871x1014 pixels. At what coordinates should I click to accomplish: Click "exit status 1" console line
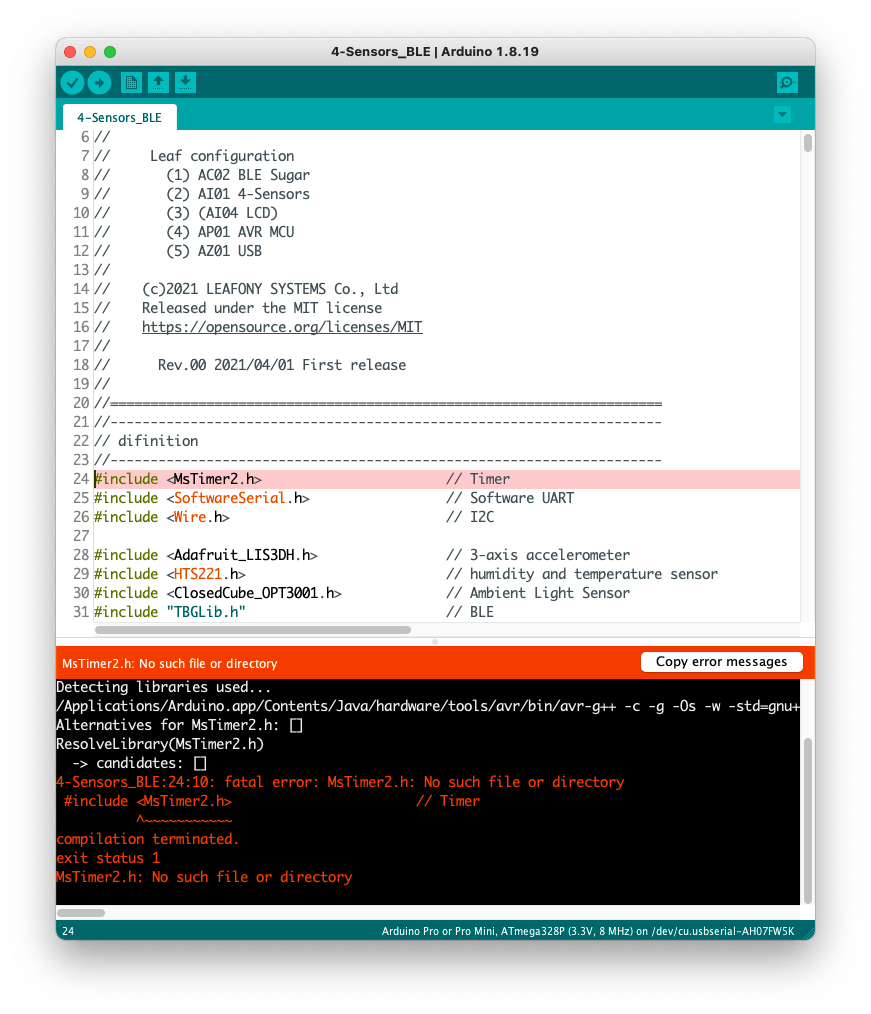pos(108,858)
